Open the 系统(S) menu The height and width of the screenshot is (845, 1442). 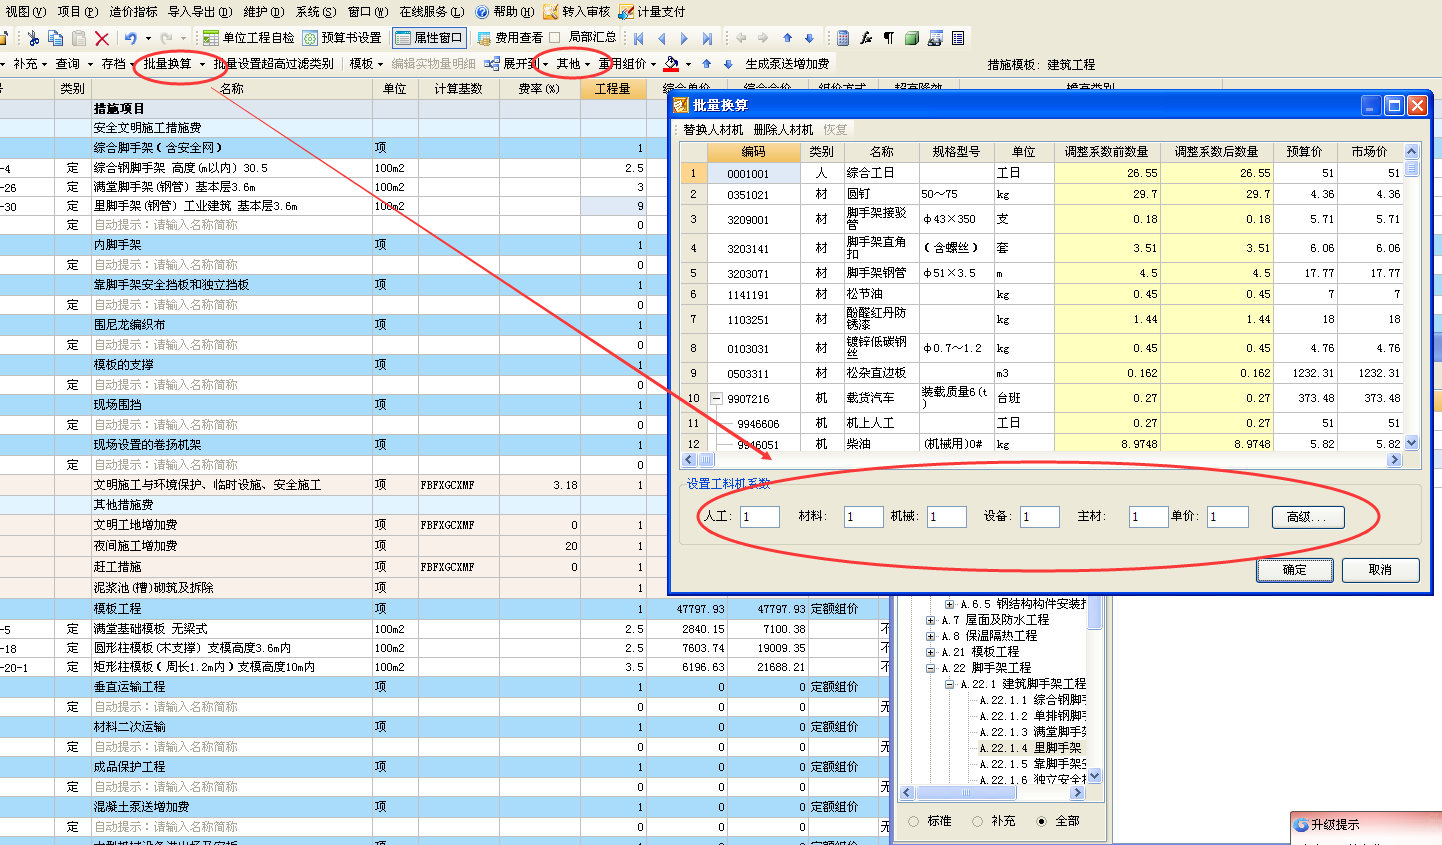pos(316,12)
